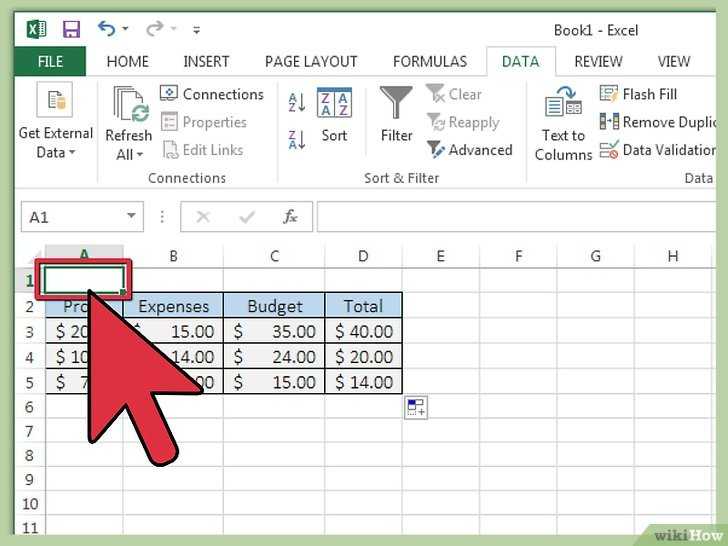Select the row 2 header
This screenshot has height=546, width=728.
(x=30, y=307)
